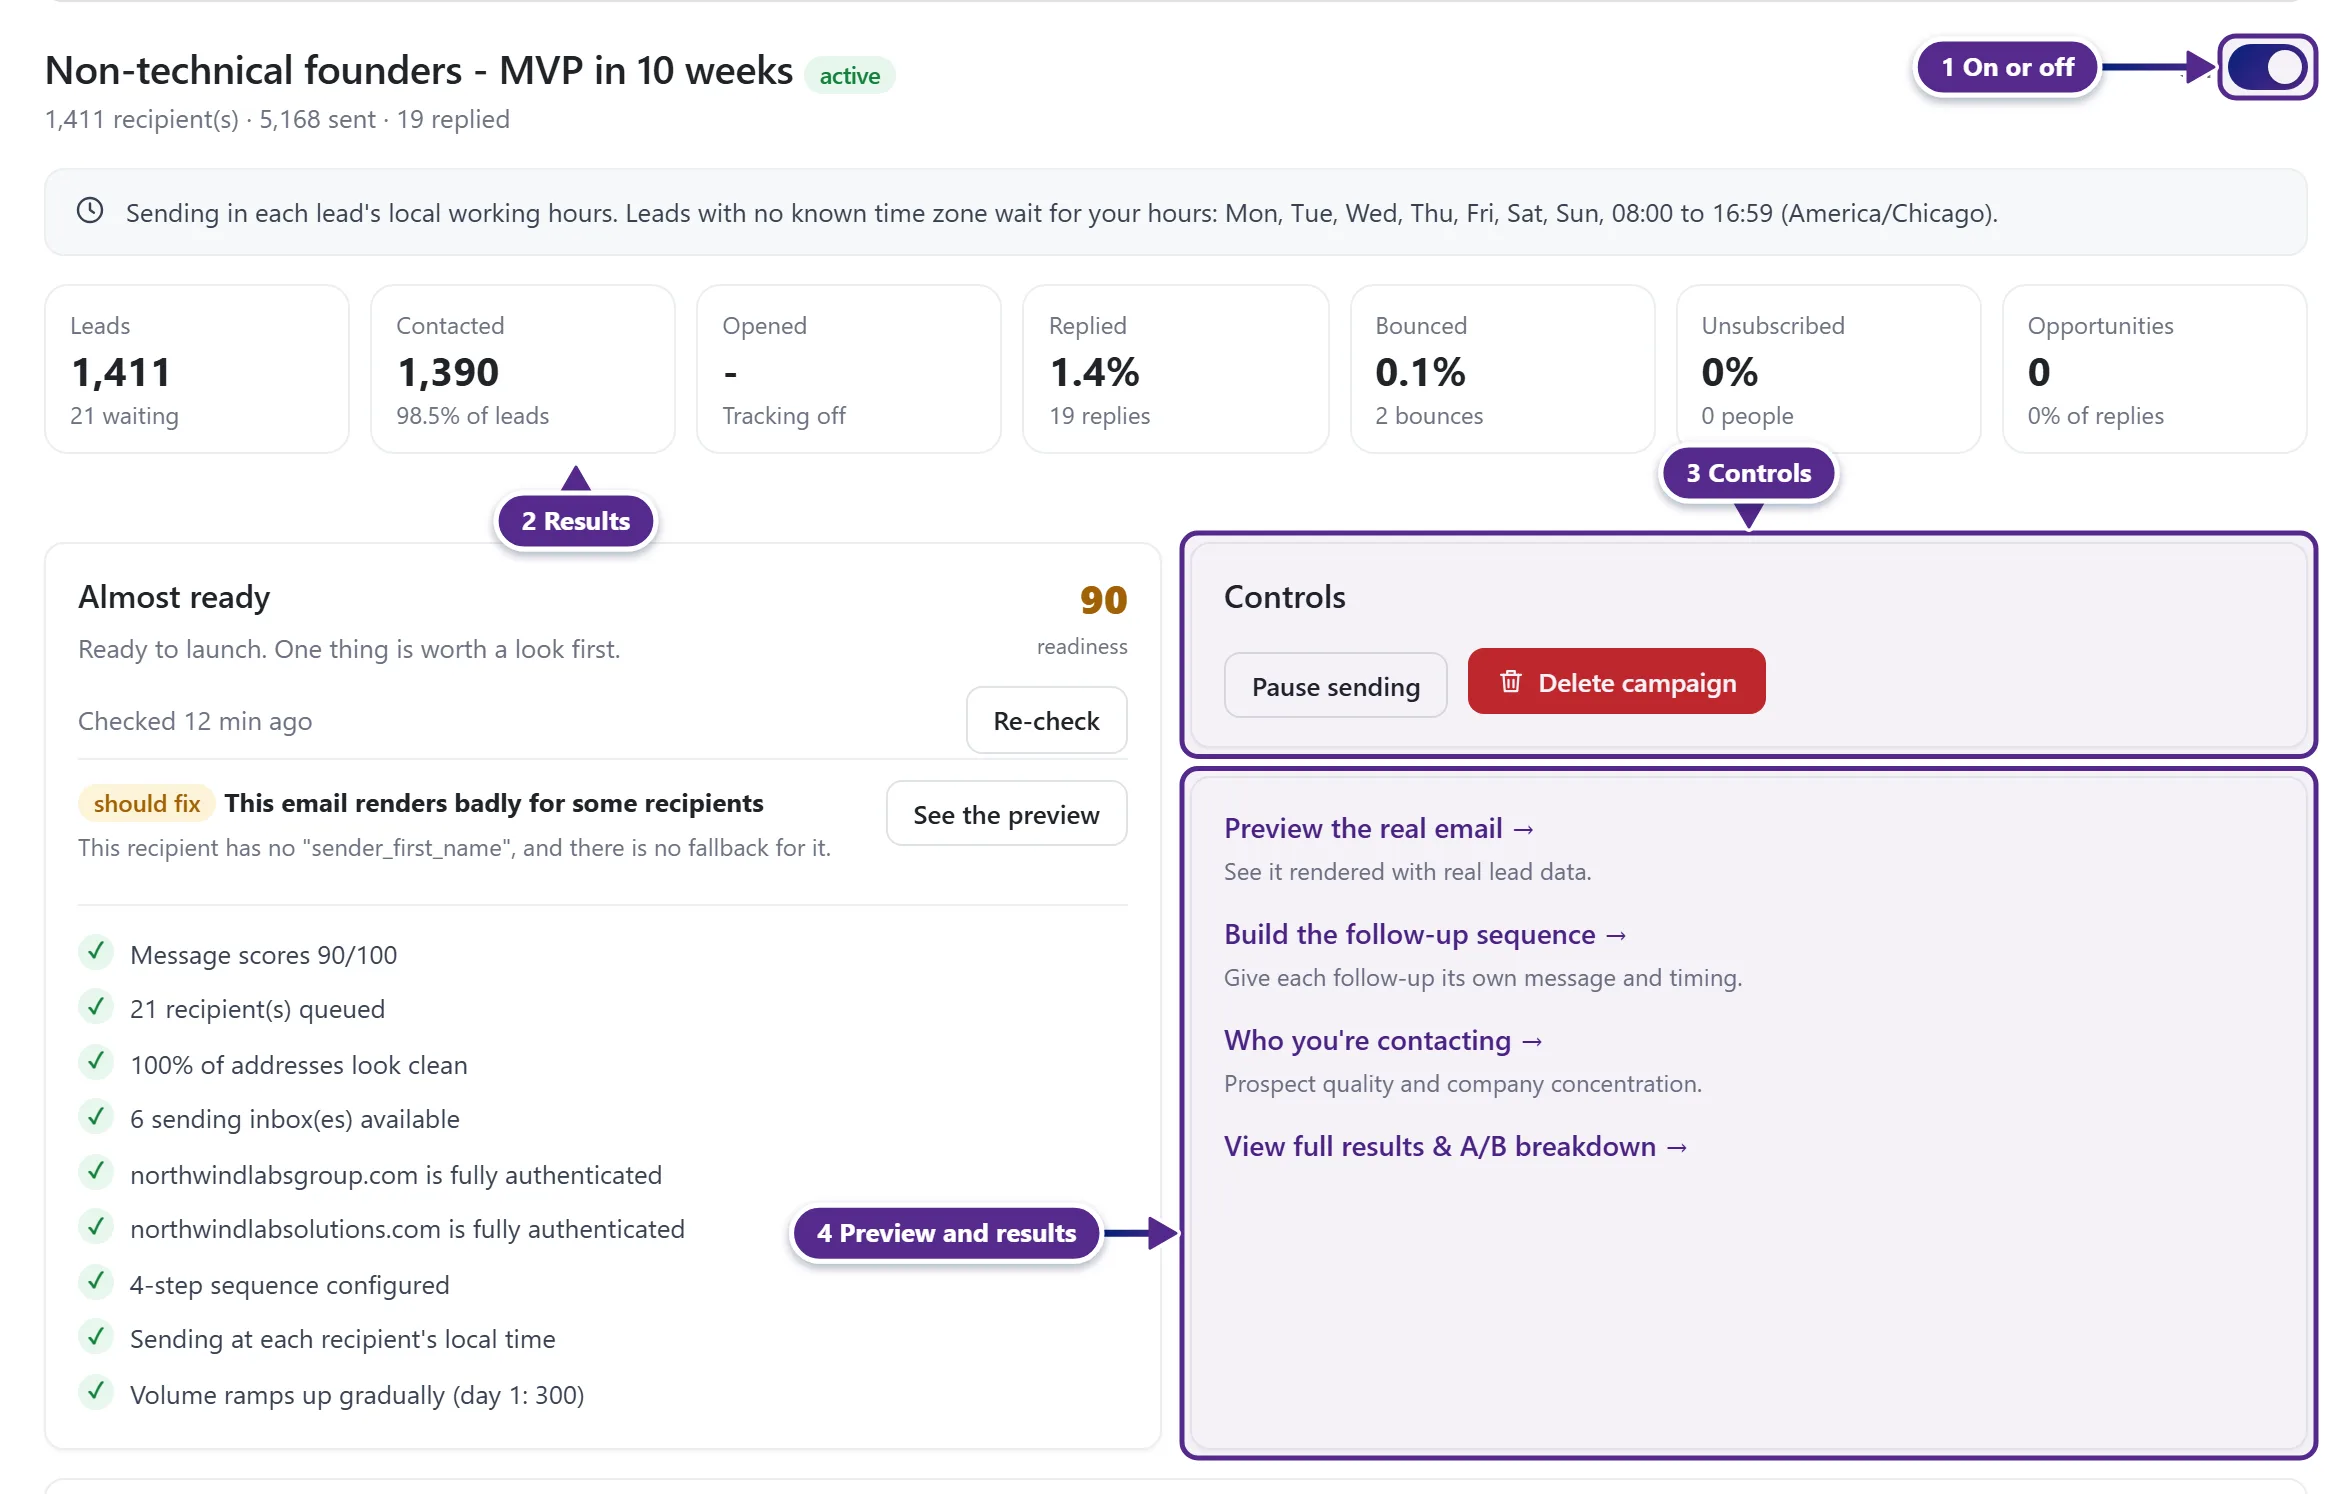Screen dimensions: 2352x1494
Task: Select the Opportunities 0 stat card
Action: pyautogui.click(x=2155, y=369)
